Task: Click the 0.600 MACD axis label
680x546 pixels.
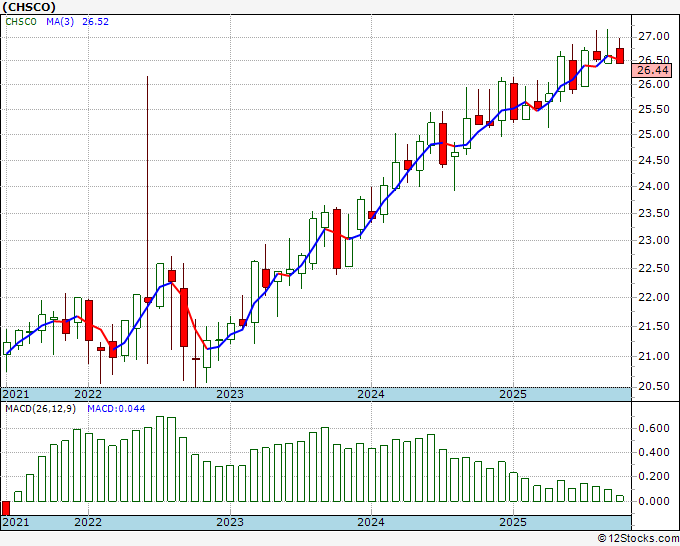Action: pyautogui.click(x=654, y=428)
